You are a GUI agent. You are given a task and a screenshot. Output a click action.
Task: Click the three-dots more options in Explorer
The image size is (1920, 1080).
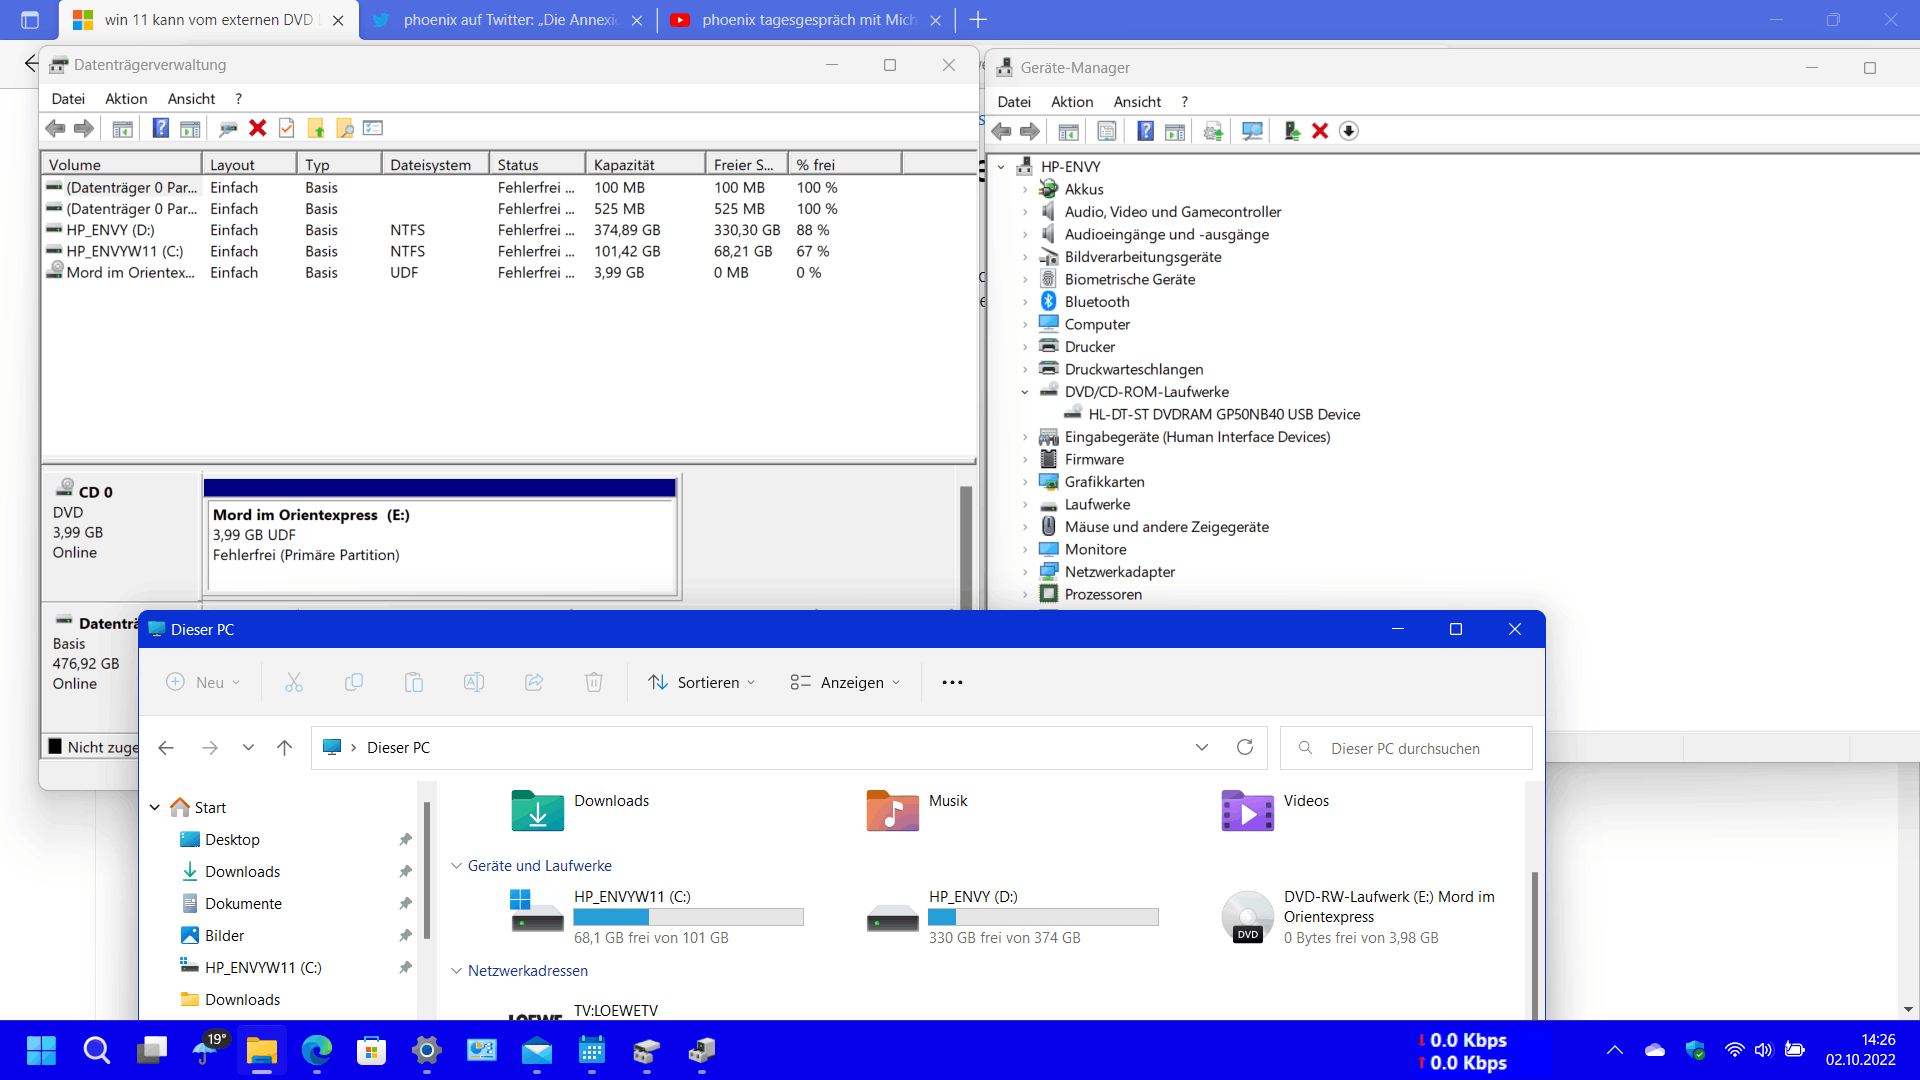pos(952,682)
